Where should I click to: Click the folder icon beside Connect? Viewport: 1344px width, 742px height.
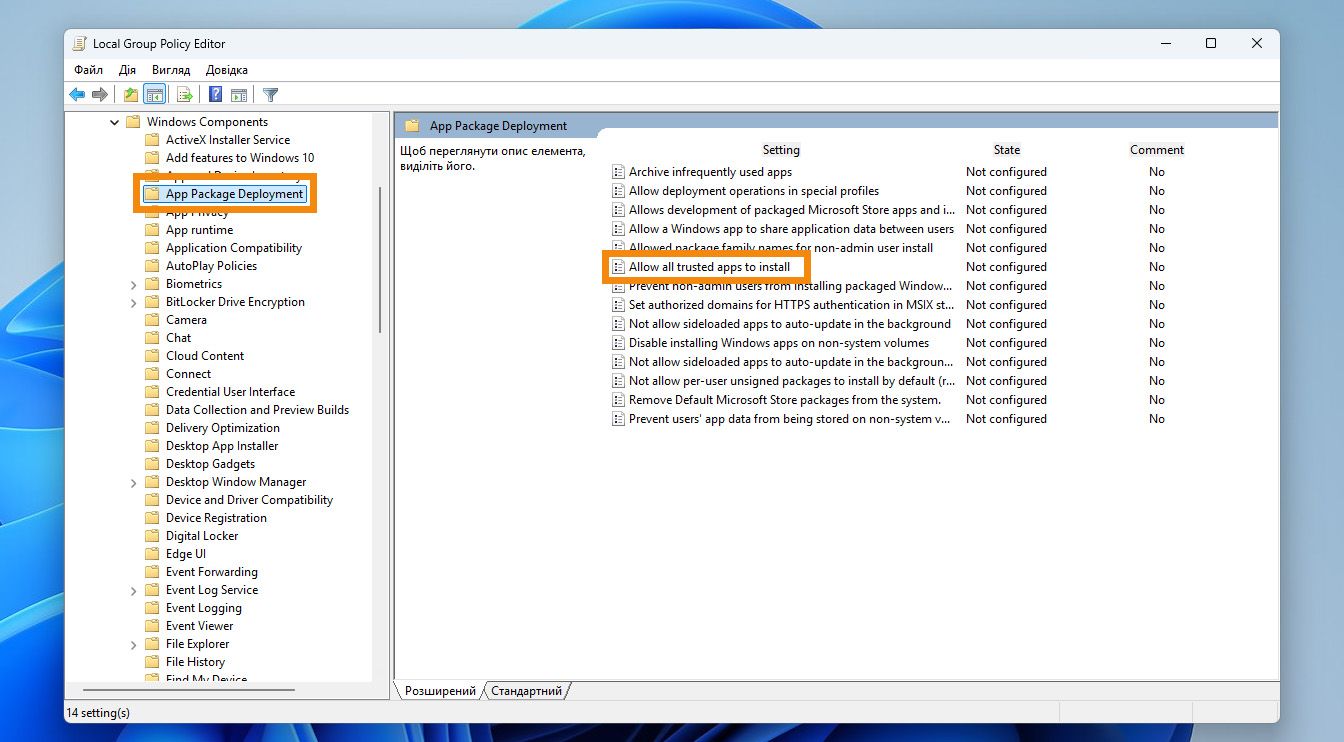152,374
